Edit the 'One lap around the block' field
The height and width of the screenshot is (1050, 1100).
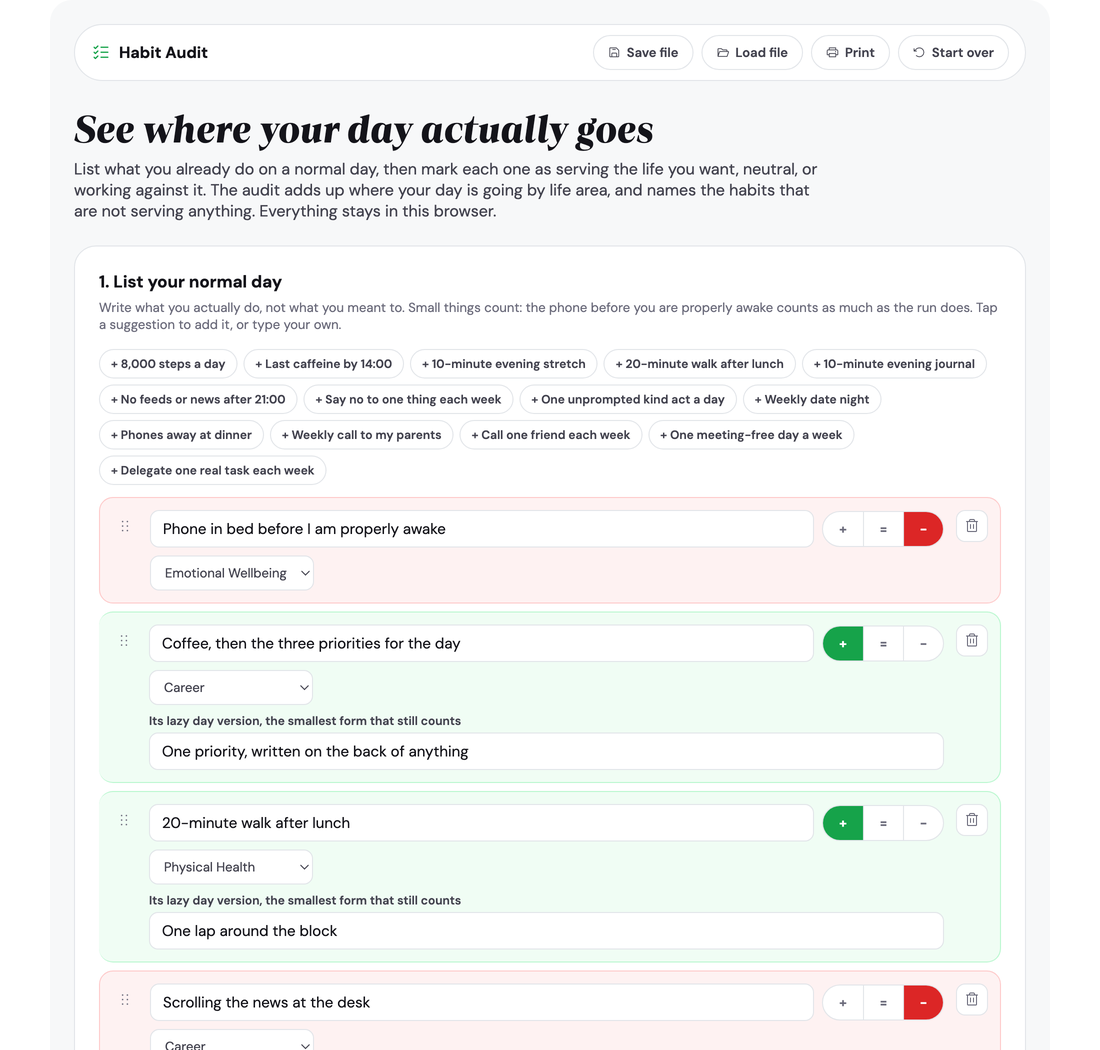coord(546,931)
